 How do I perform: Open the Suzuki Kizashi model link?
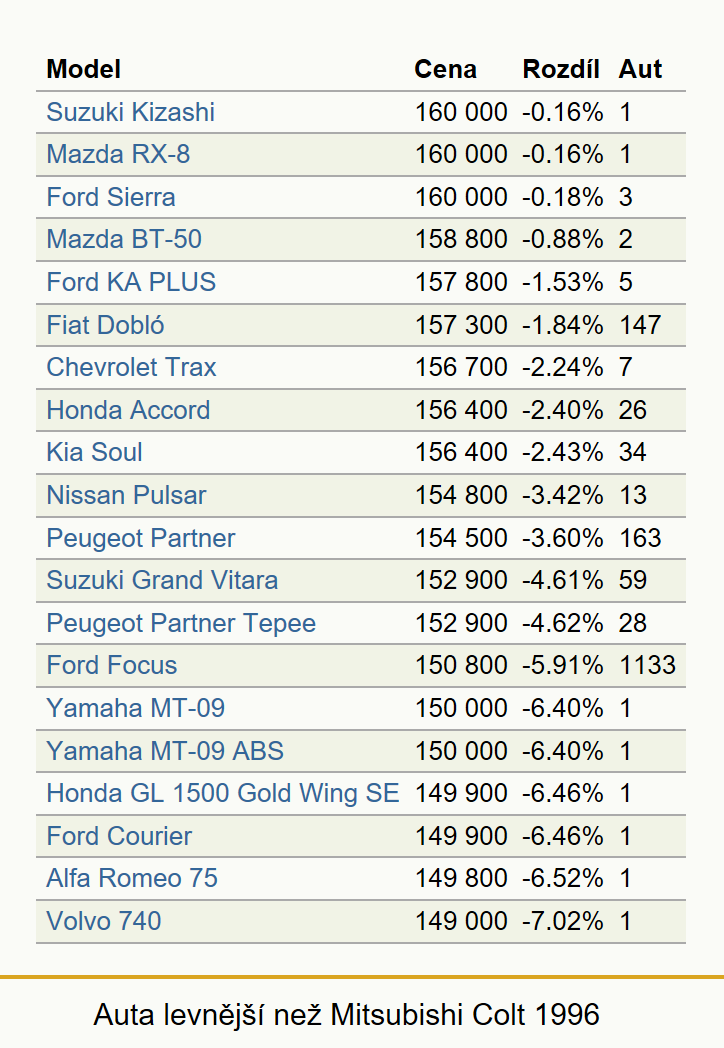coord(130,112)
